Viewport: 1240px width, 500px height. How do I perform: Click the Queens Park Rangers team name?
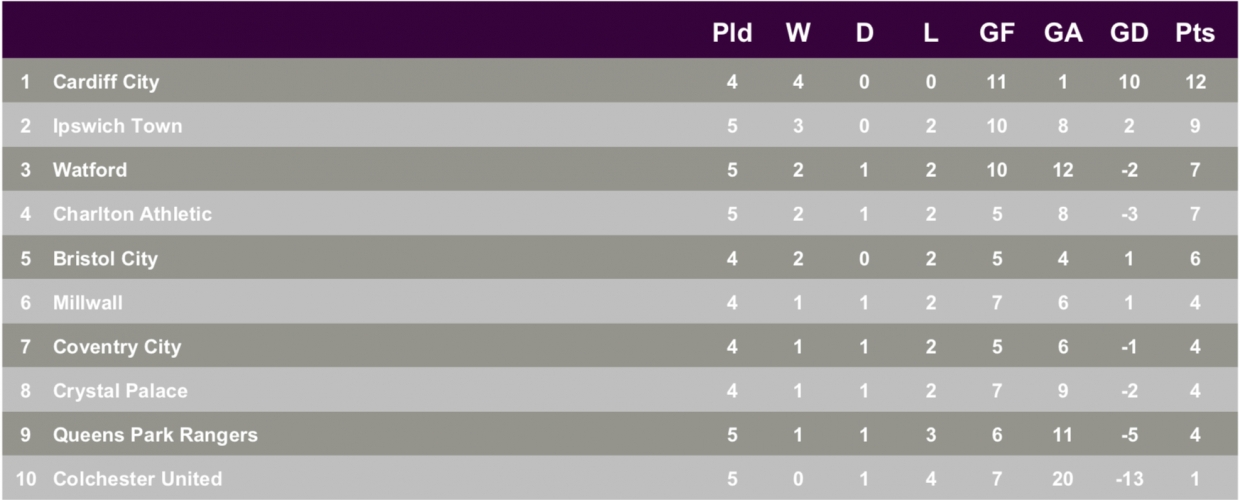tap(155, 435)
